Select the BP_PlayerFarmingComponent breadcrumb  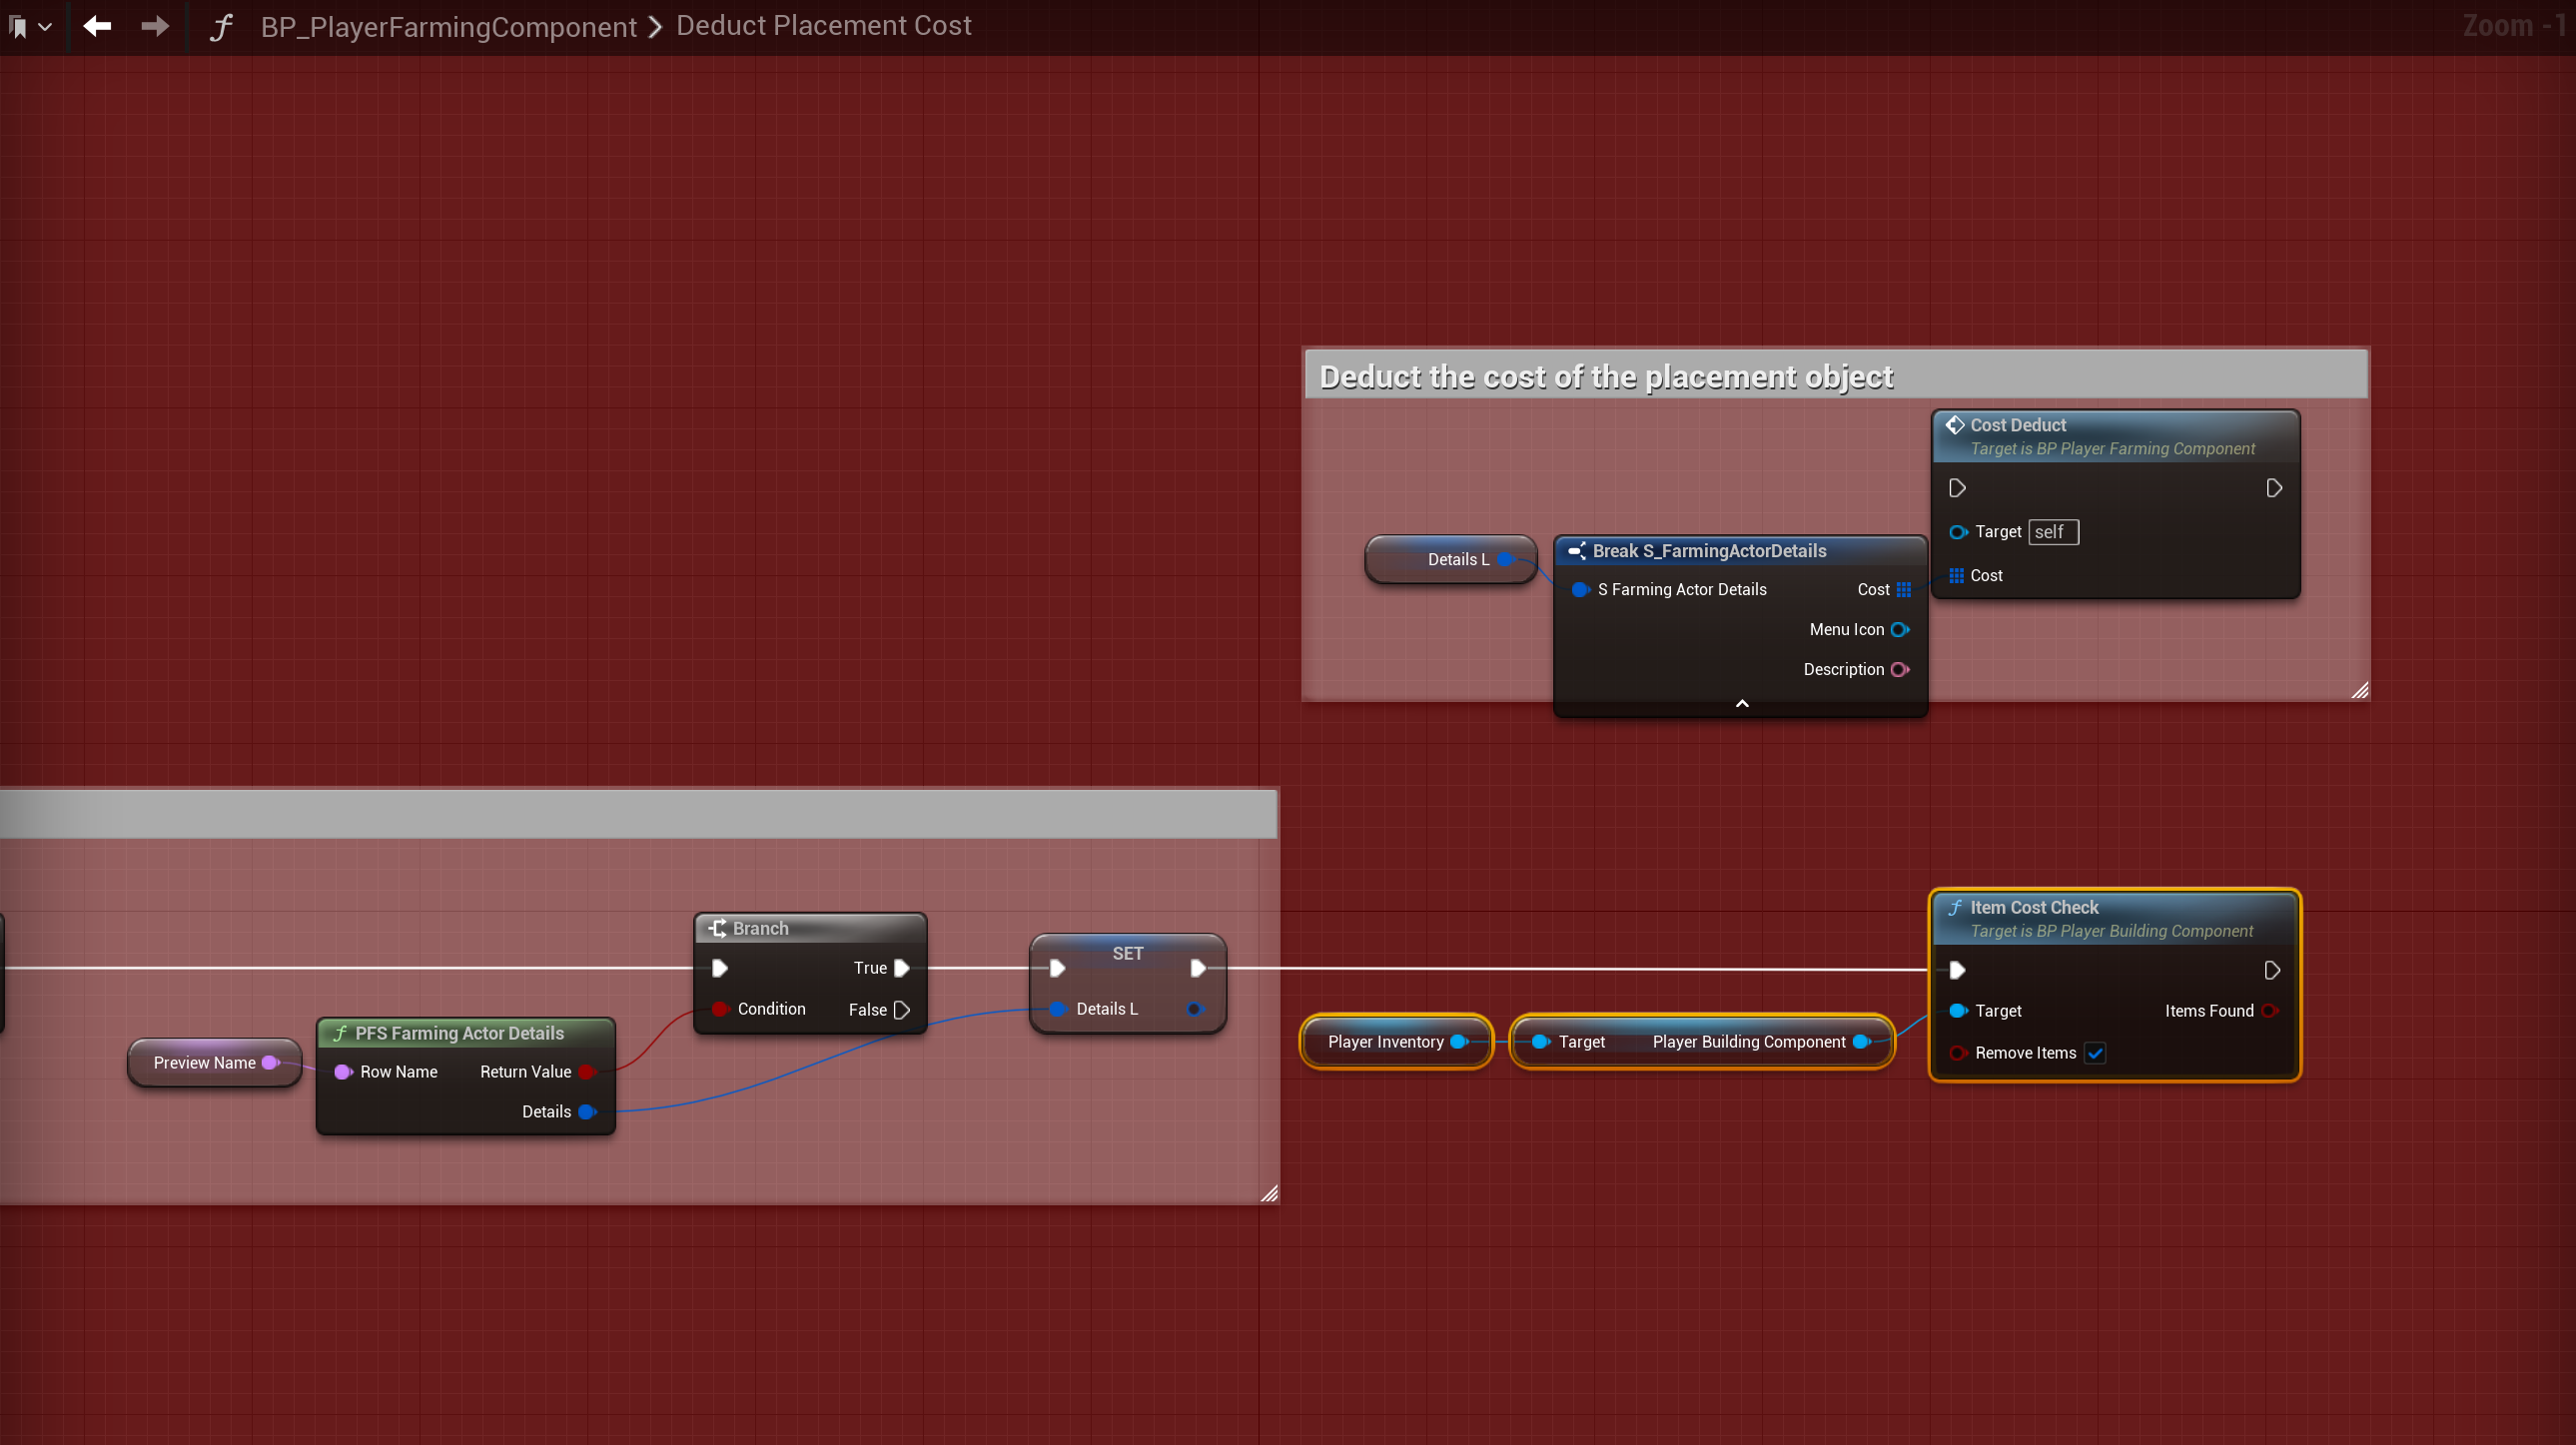click(448, 27)
